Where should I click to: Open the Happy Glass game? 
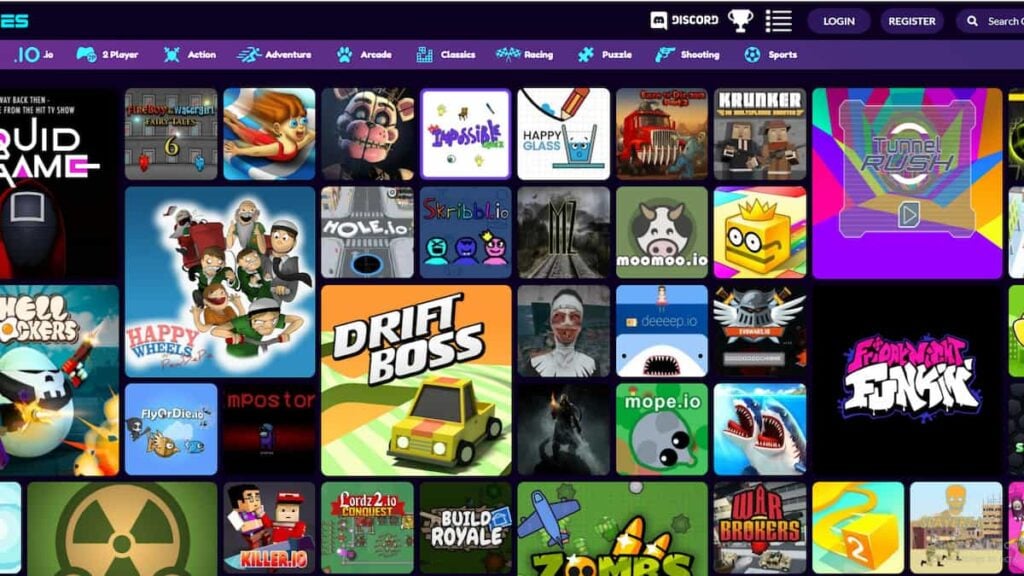(x=564, y=134)
